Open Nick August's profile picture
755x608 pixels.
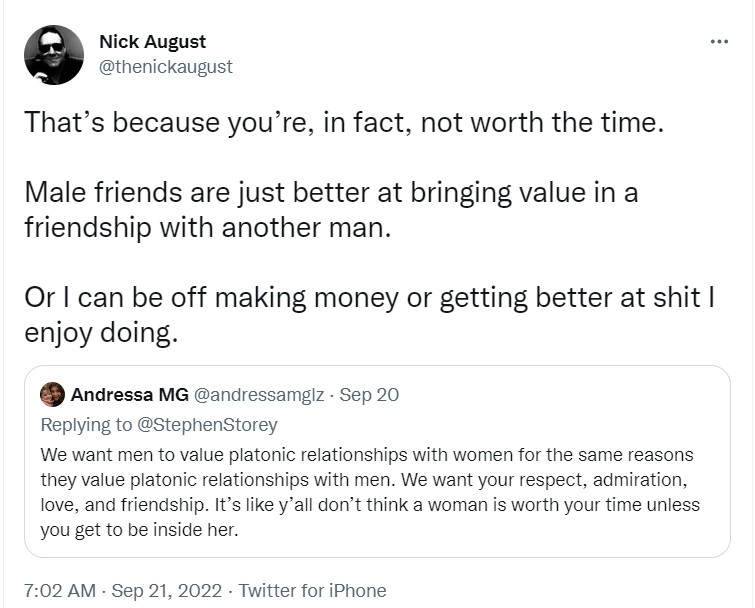[54, 55]
